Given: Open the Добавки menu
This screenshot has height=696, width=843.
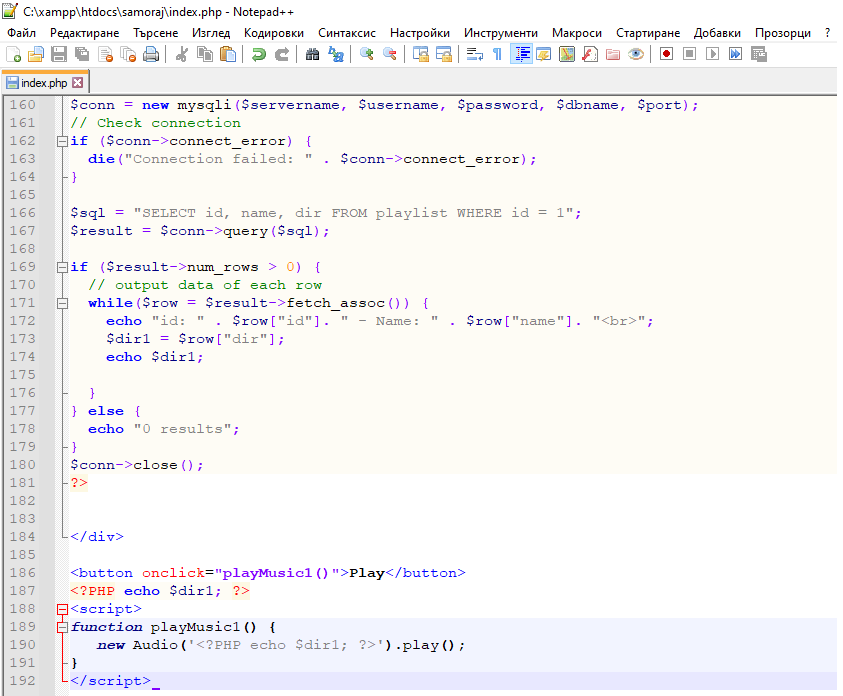Looking at the screenshot, I should tap(717, 33).
